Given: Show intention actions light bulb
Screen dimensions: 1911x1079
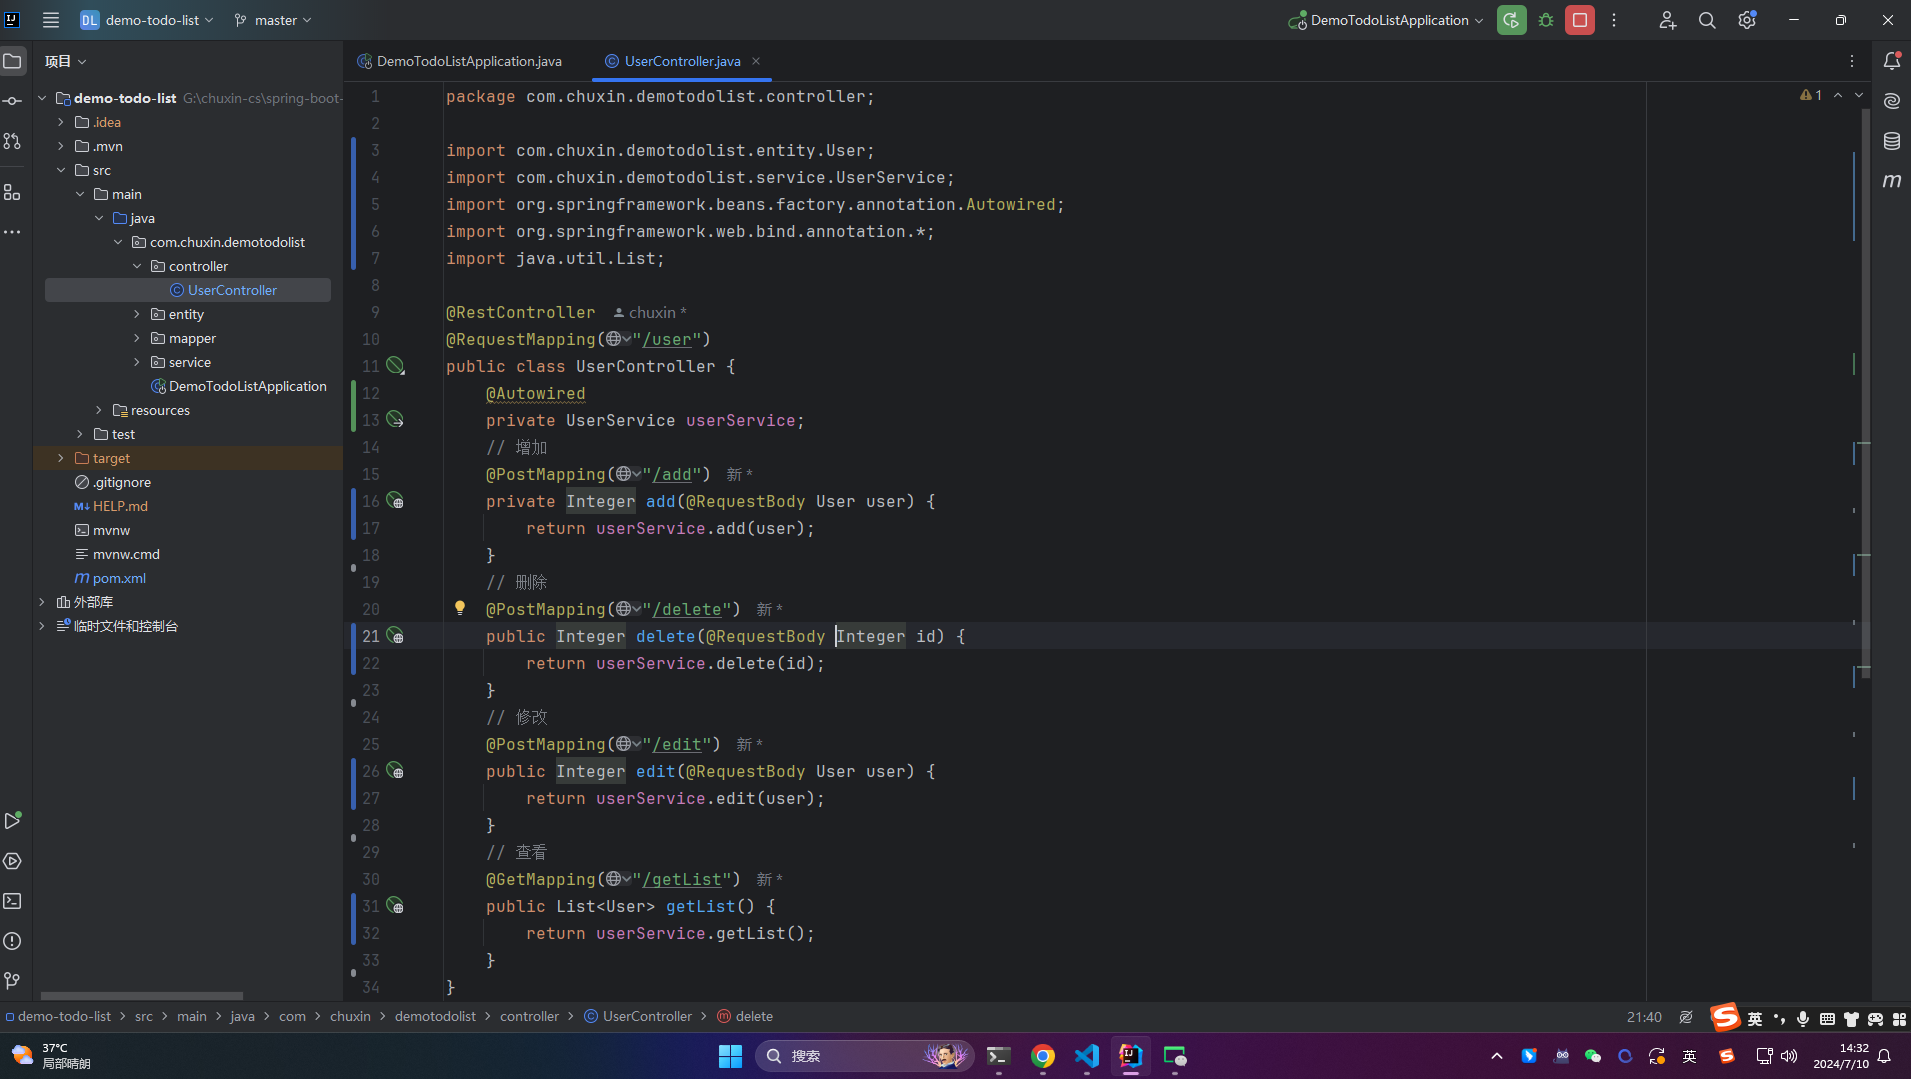Looking at the screenshot, I should (x=460, y=608).
